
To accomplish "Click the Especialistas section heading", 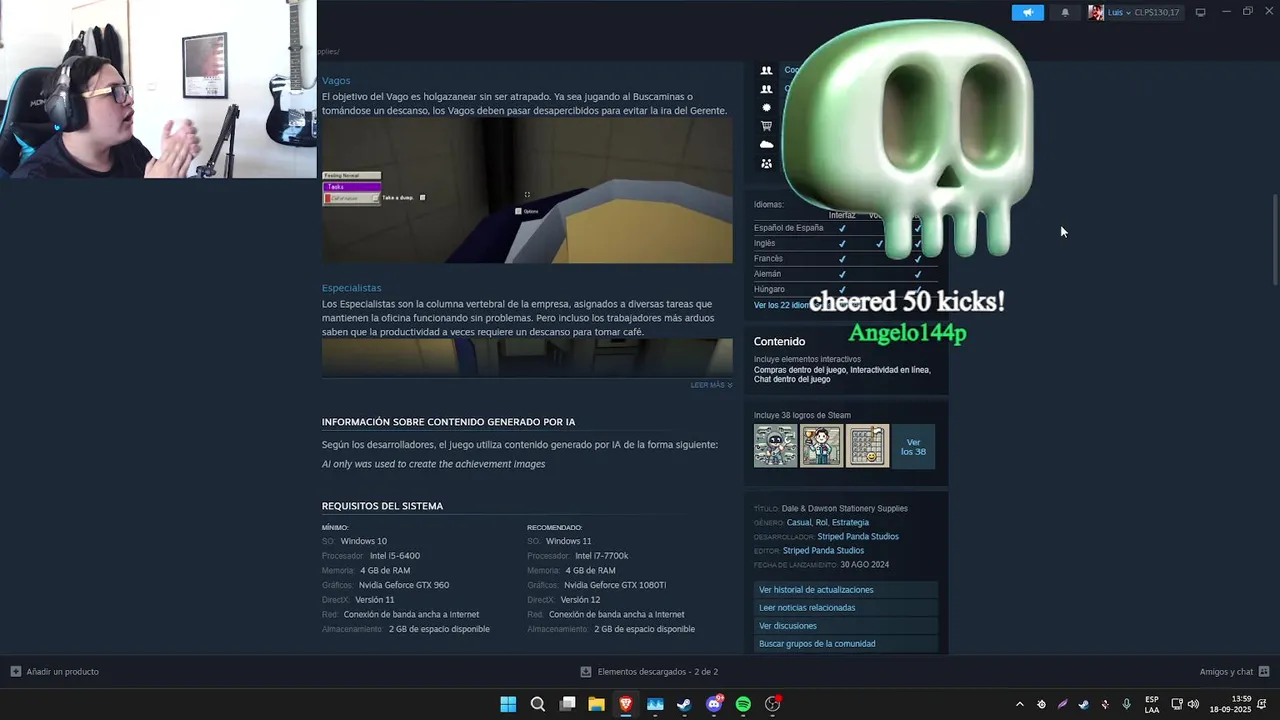I will [x=351, y=288].
